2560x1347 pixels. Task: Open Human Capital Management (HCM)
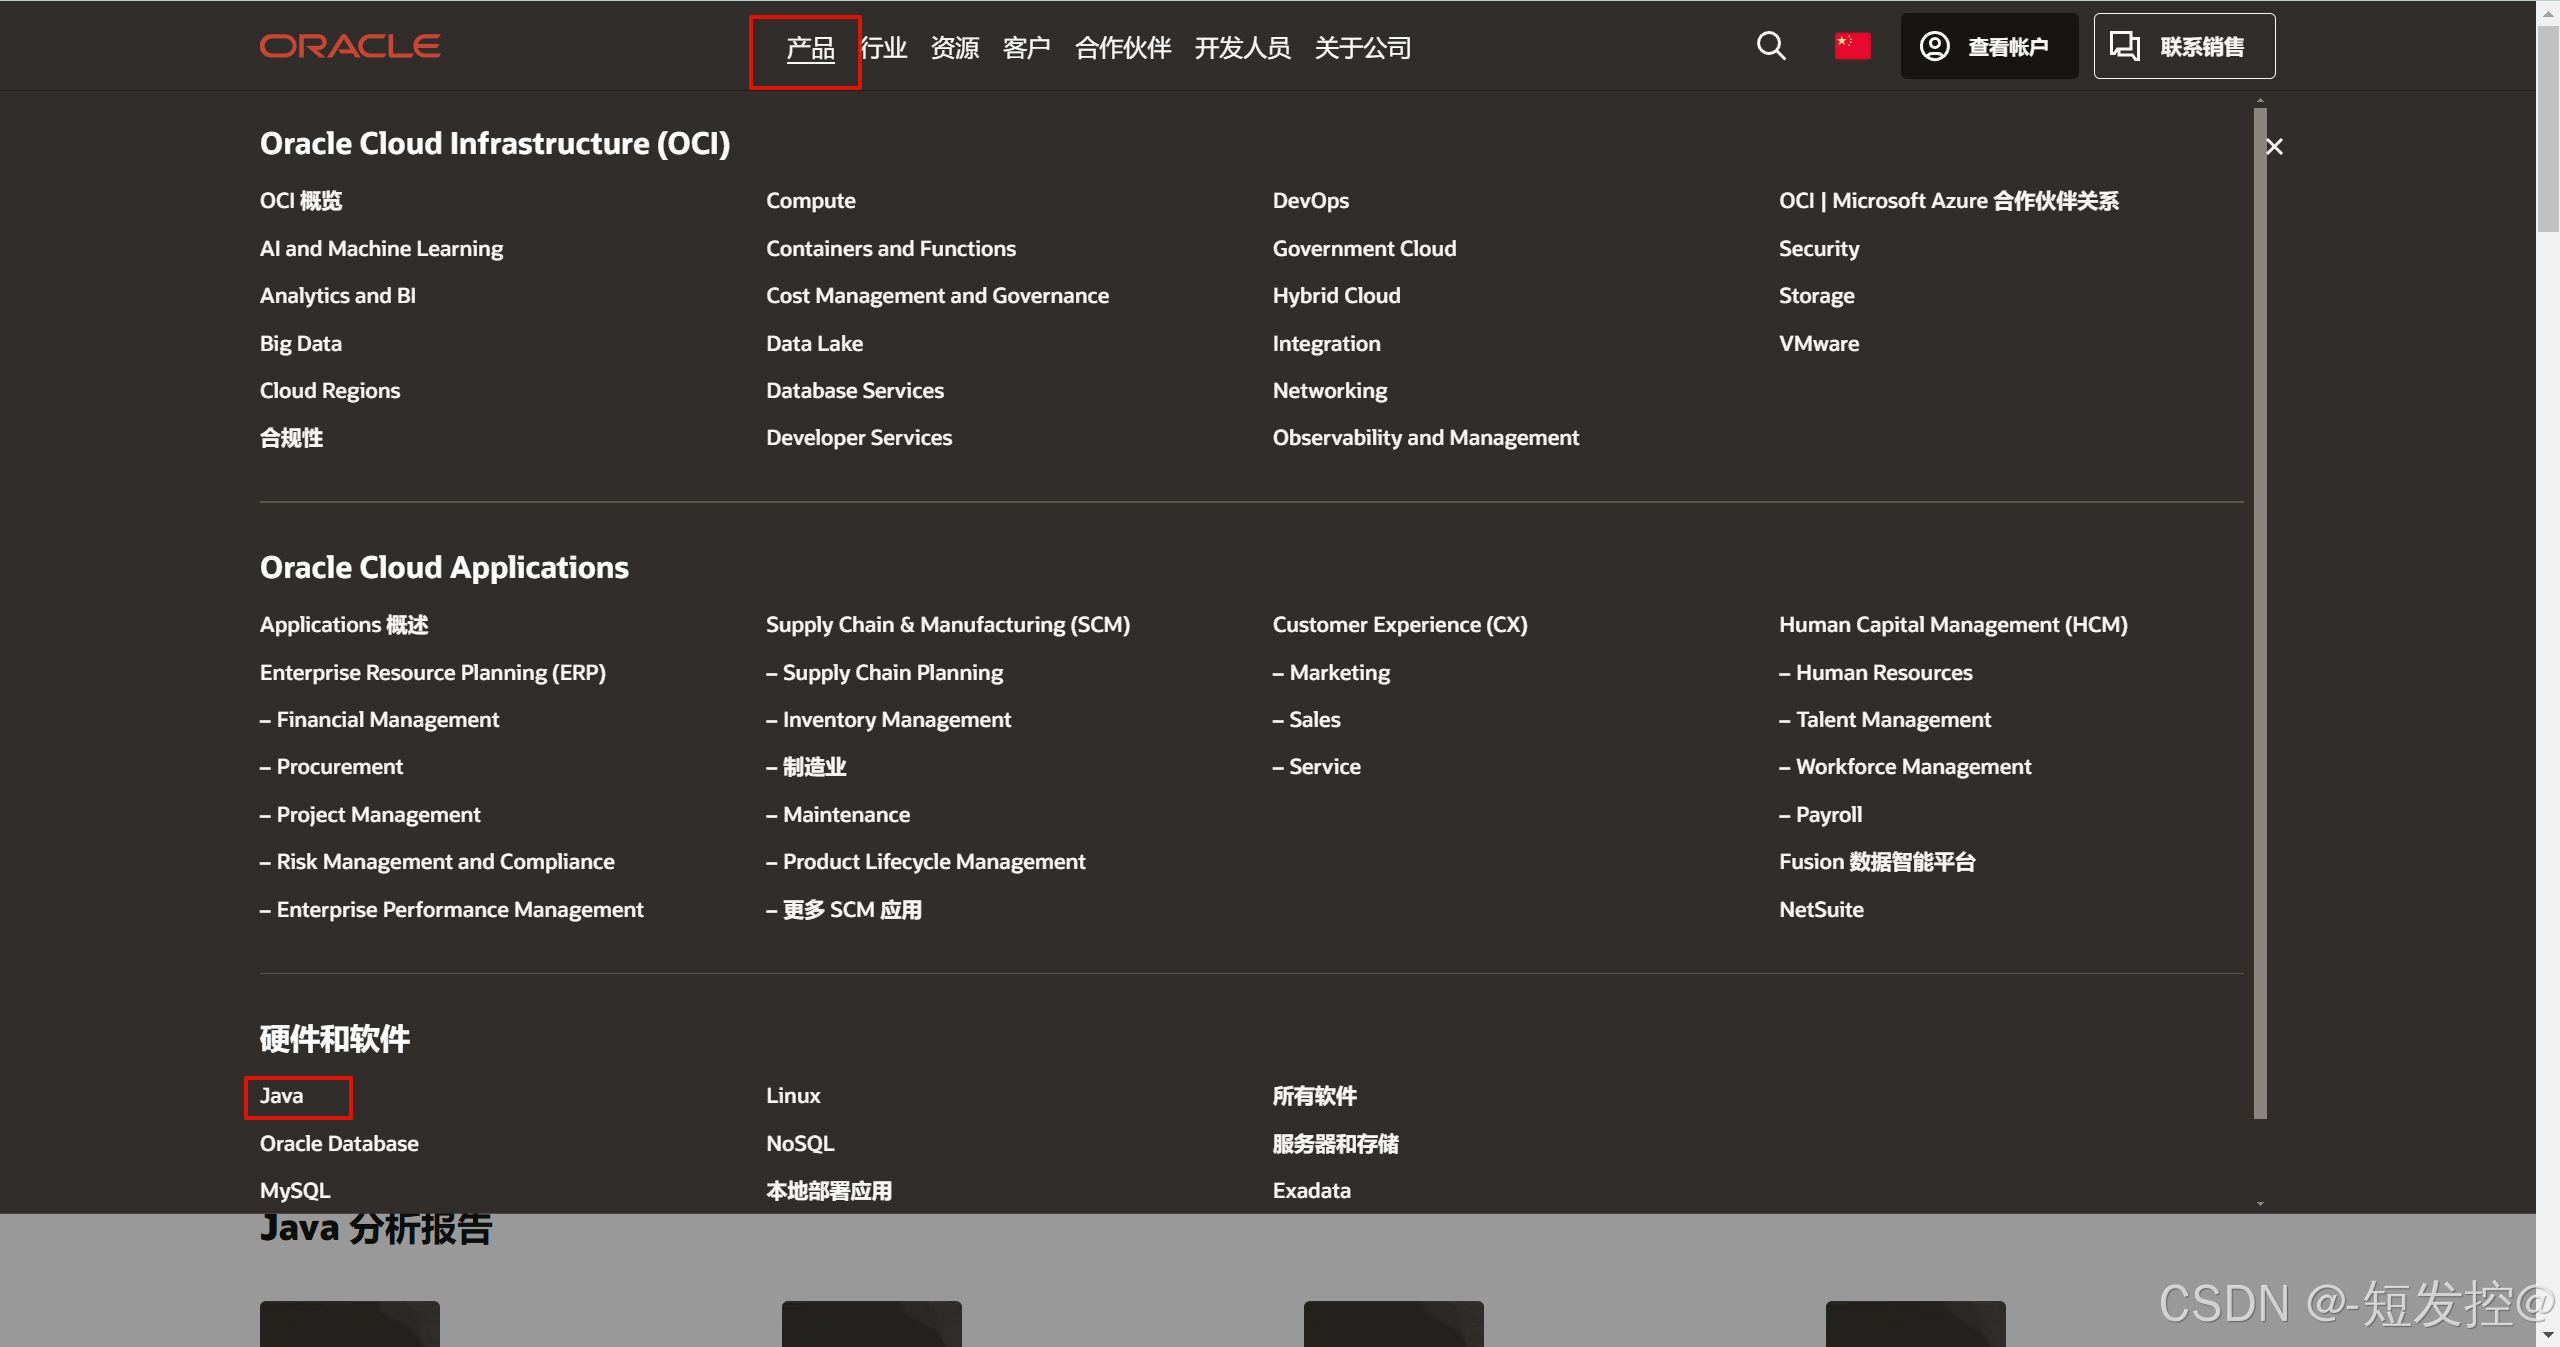coord(1953,625)
